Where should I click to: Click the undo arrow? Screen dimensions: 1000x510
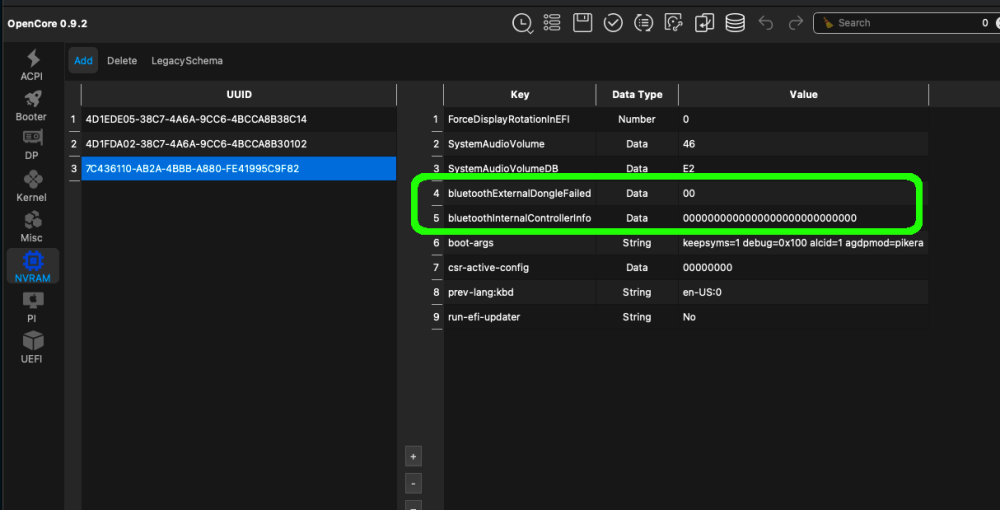click(765, 24)
